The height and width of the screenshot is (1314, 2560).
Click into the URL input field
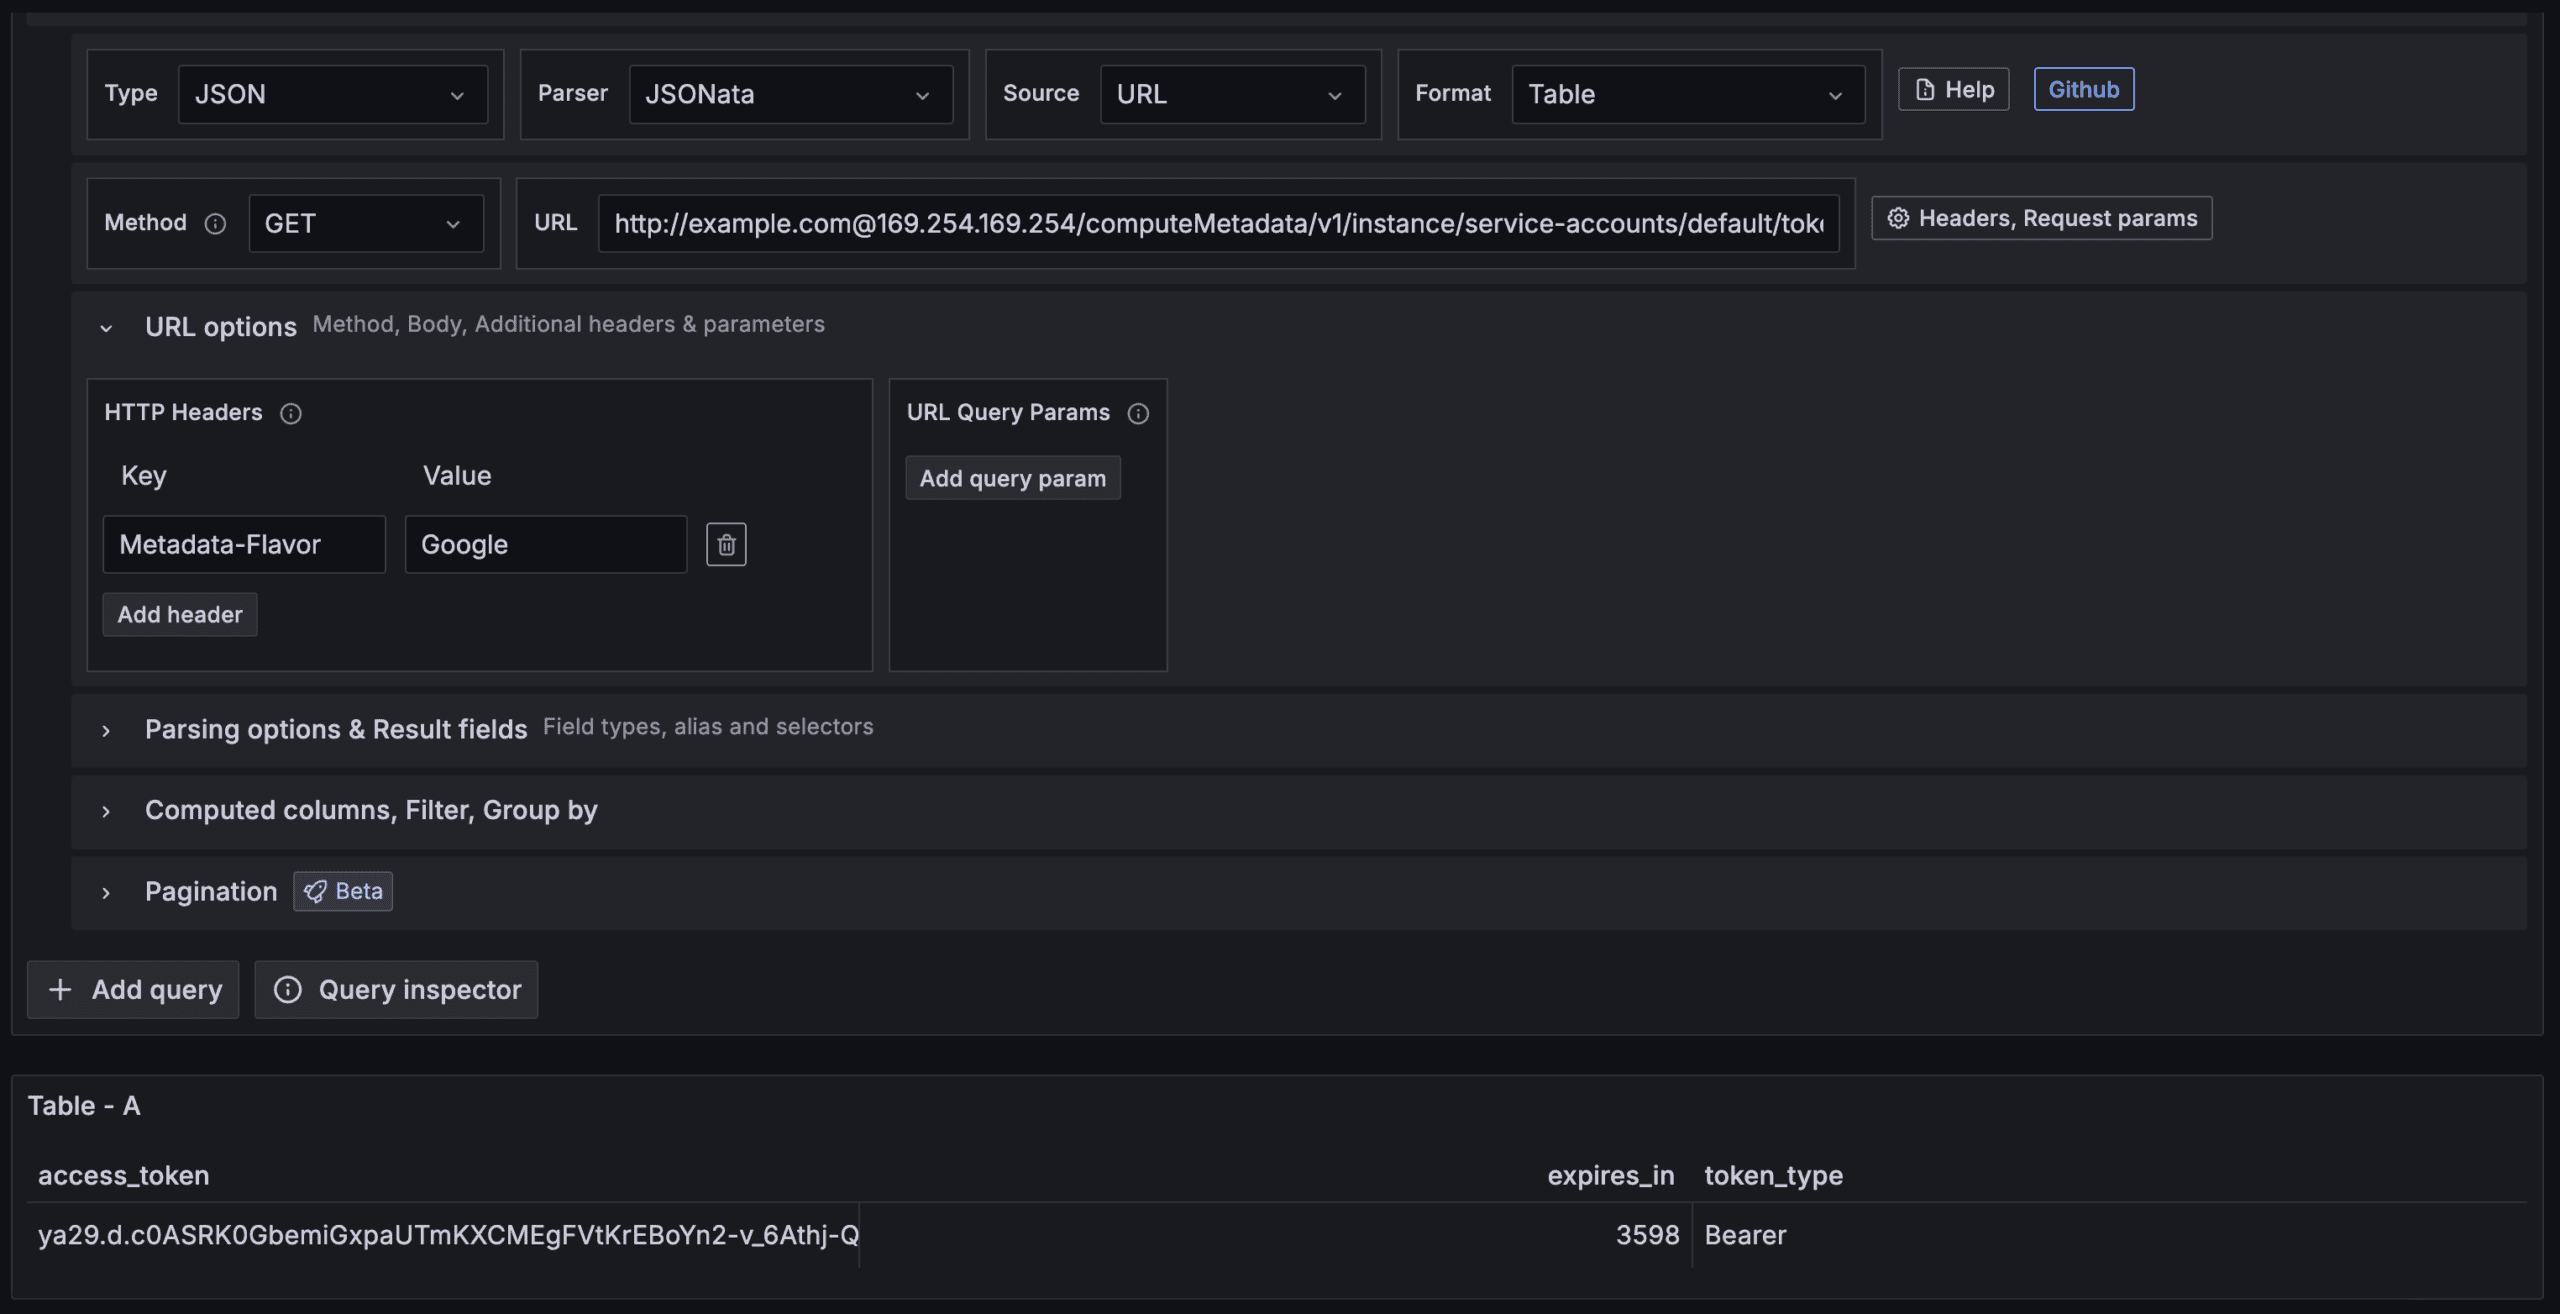tap(1217, 223)
